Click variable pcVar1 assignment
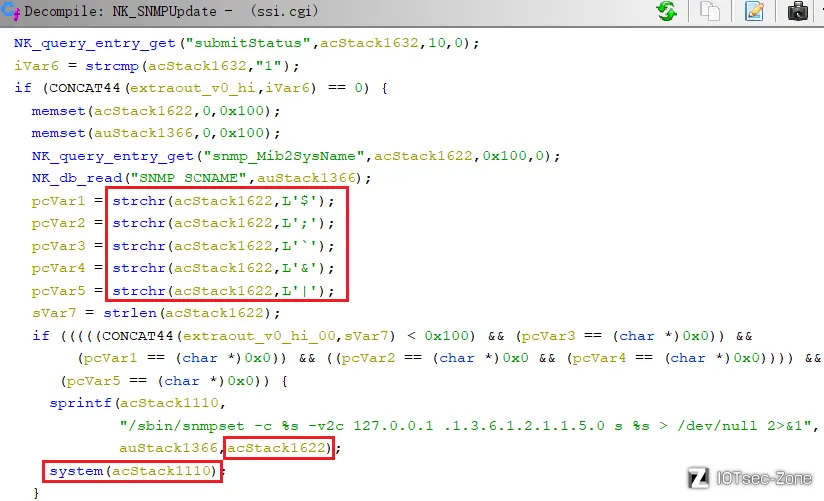Image resolution: width=824 pixels, height=501 pixels. click(58, 201)
